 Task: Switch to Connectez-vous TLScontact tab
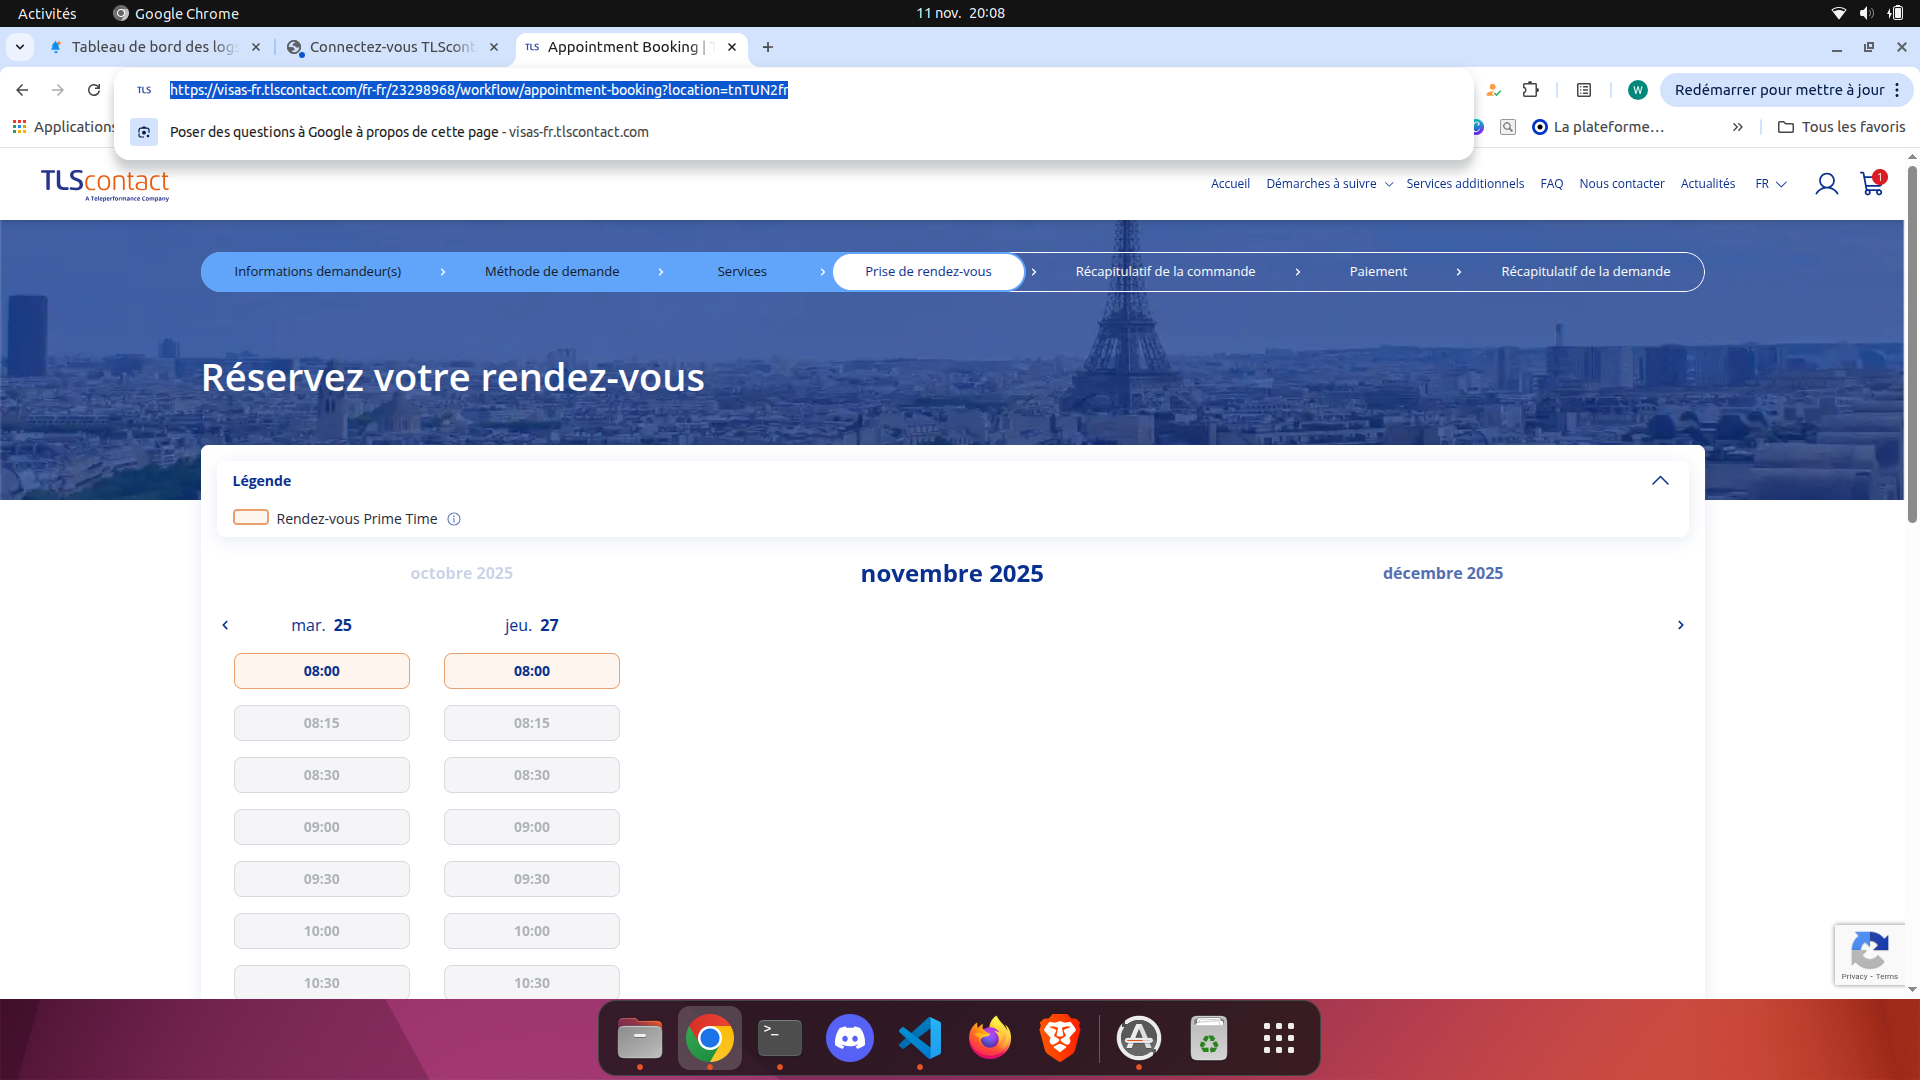point(392,47)
